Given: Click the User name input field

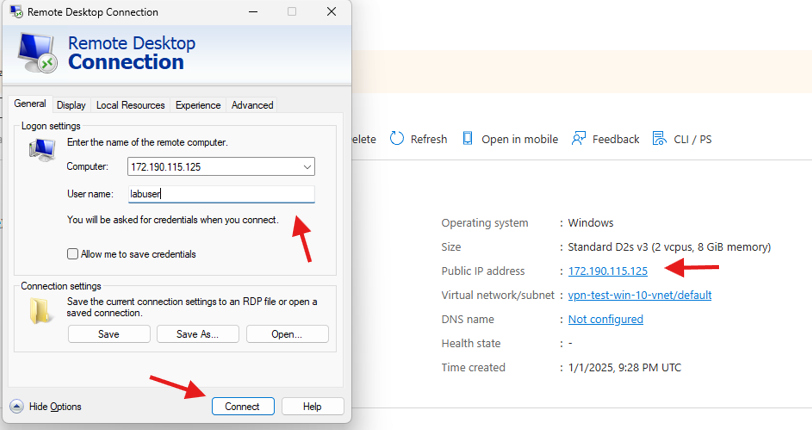Looking at the screenshot, I should pos(221,194).
